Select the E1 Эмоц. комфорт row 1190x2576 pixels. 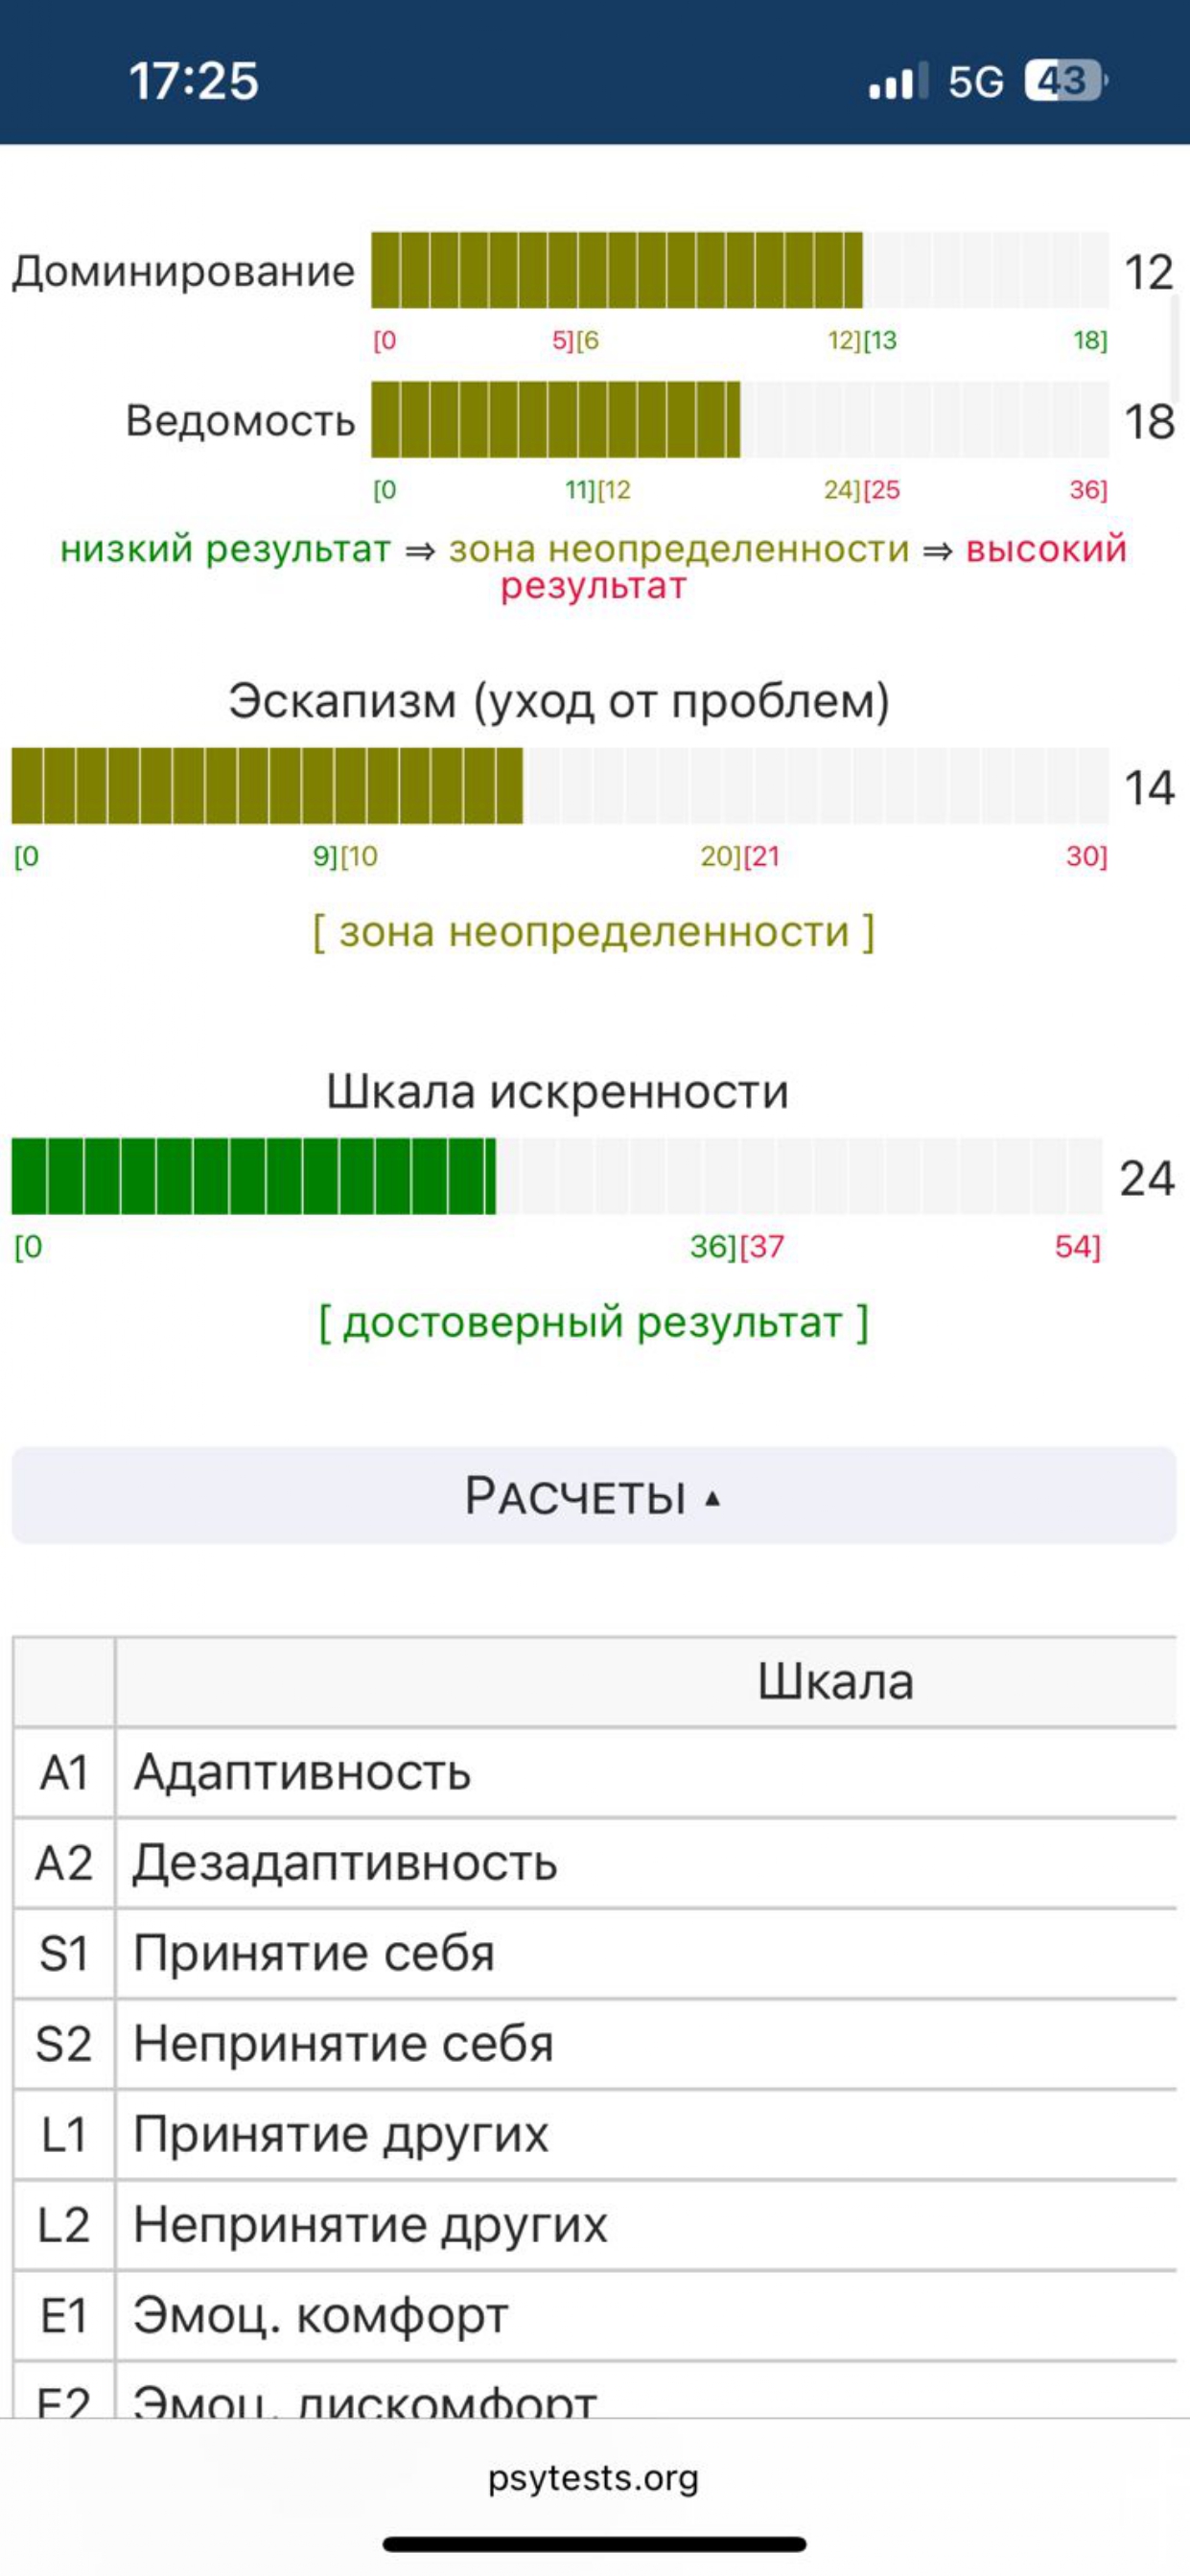[594, 2315]
